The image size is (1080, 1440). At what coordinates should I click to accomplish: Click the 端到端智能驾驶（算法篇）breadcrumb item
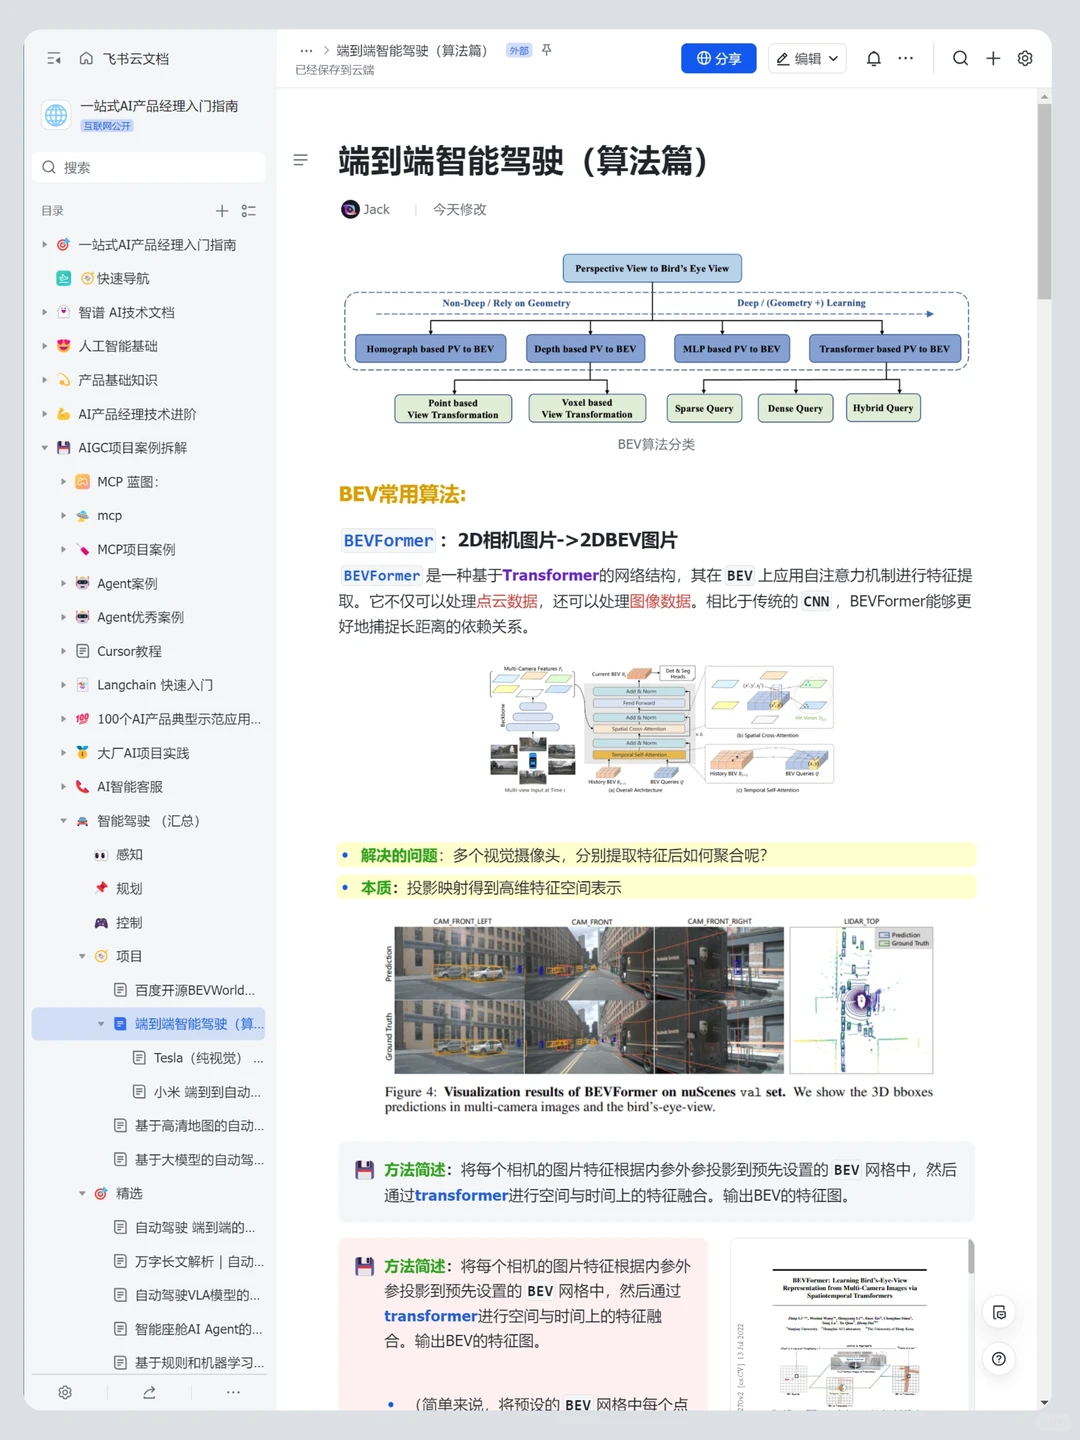coord(413,49)
